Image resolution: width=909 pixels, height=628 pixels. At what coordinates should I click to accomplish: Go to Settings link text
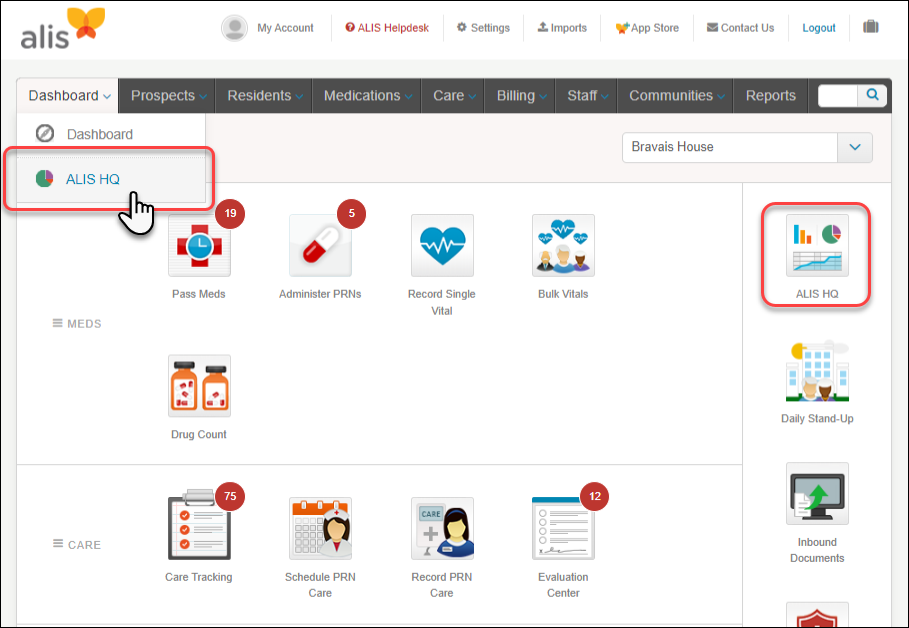(x=490, y=28)
